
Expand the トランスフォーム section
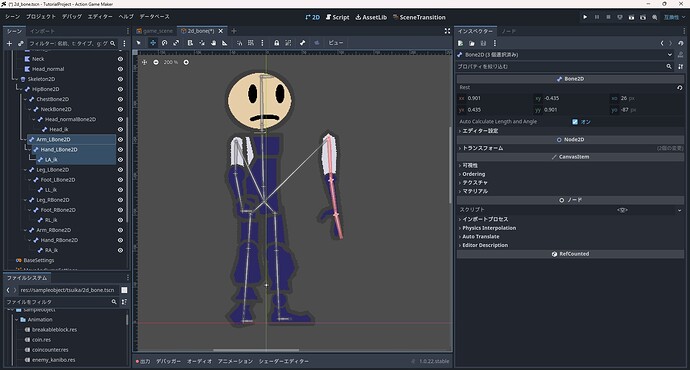482,148
